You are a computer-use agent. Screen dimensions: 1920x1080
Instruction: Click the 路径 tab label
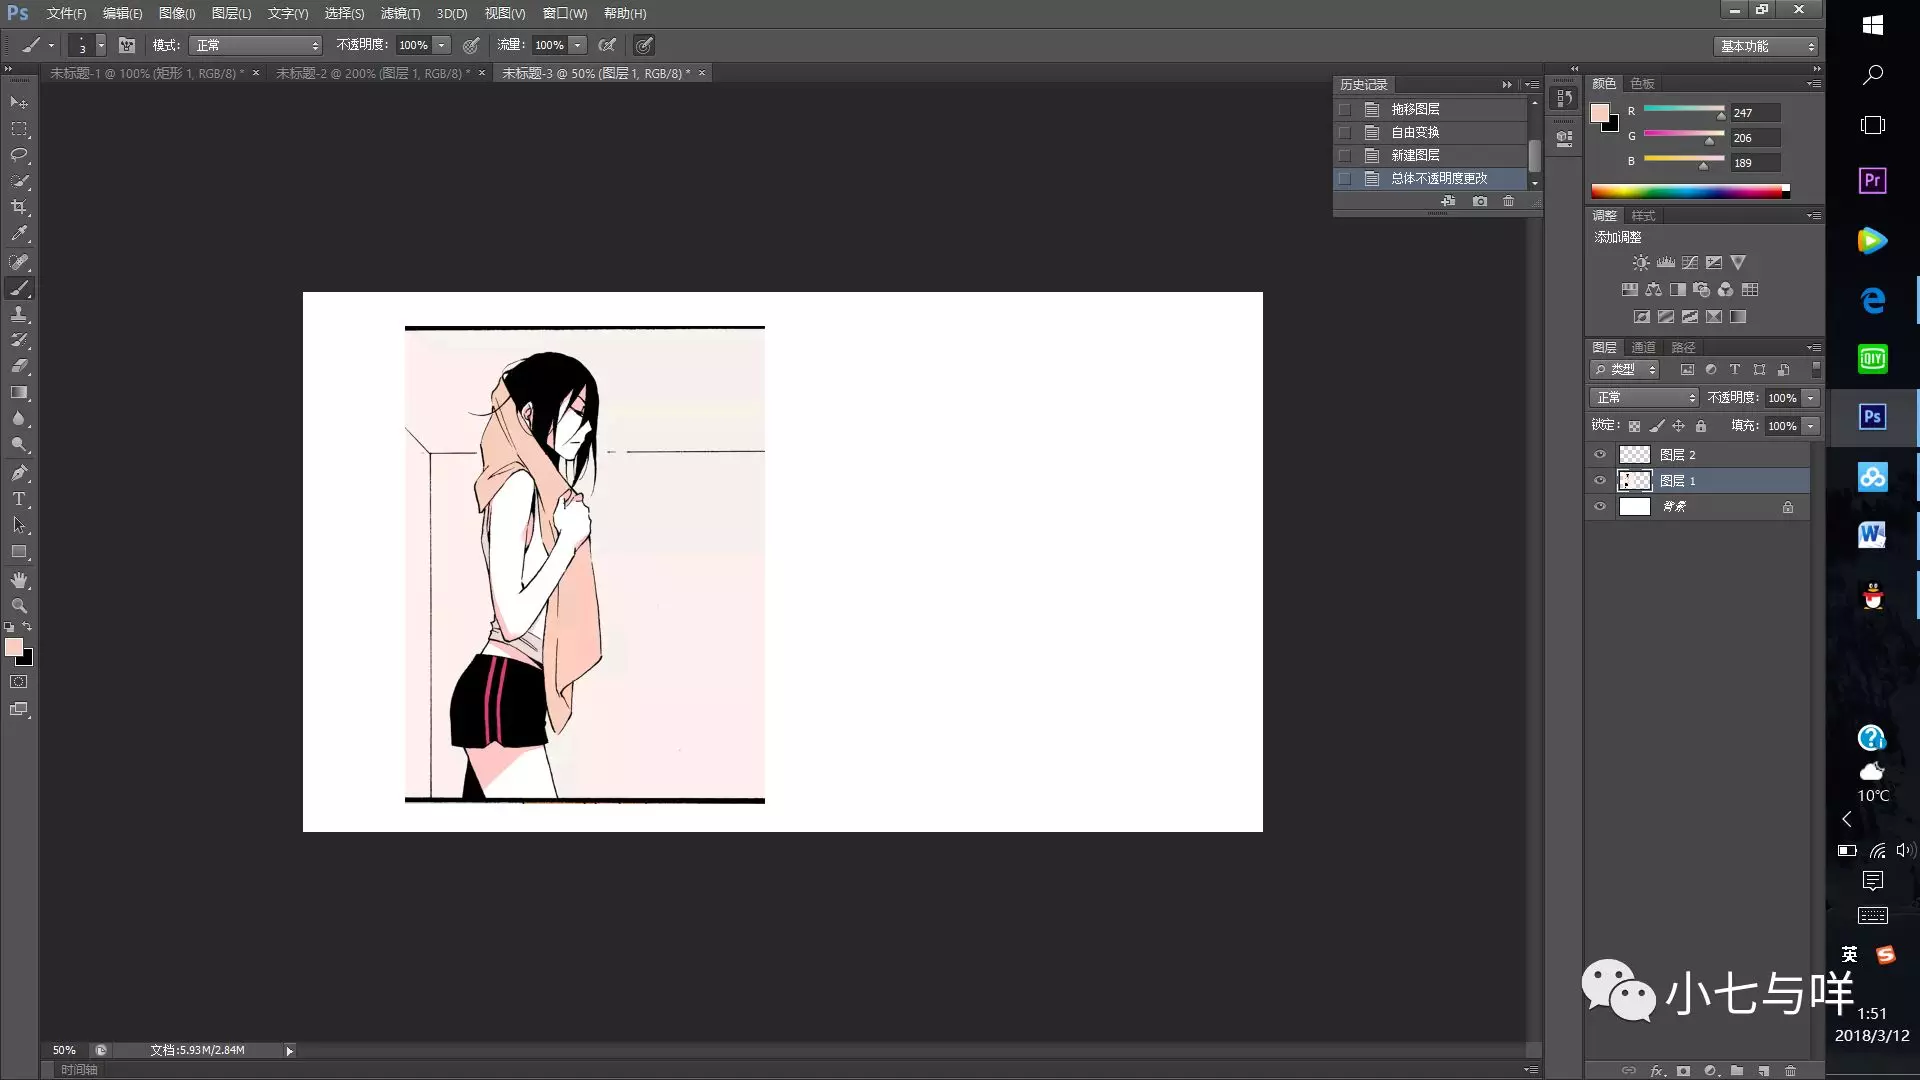[1683, 348]
